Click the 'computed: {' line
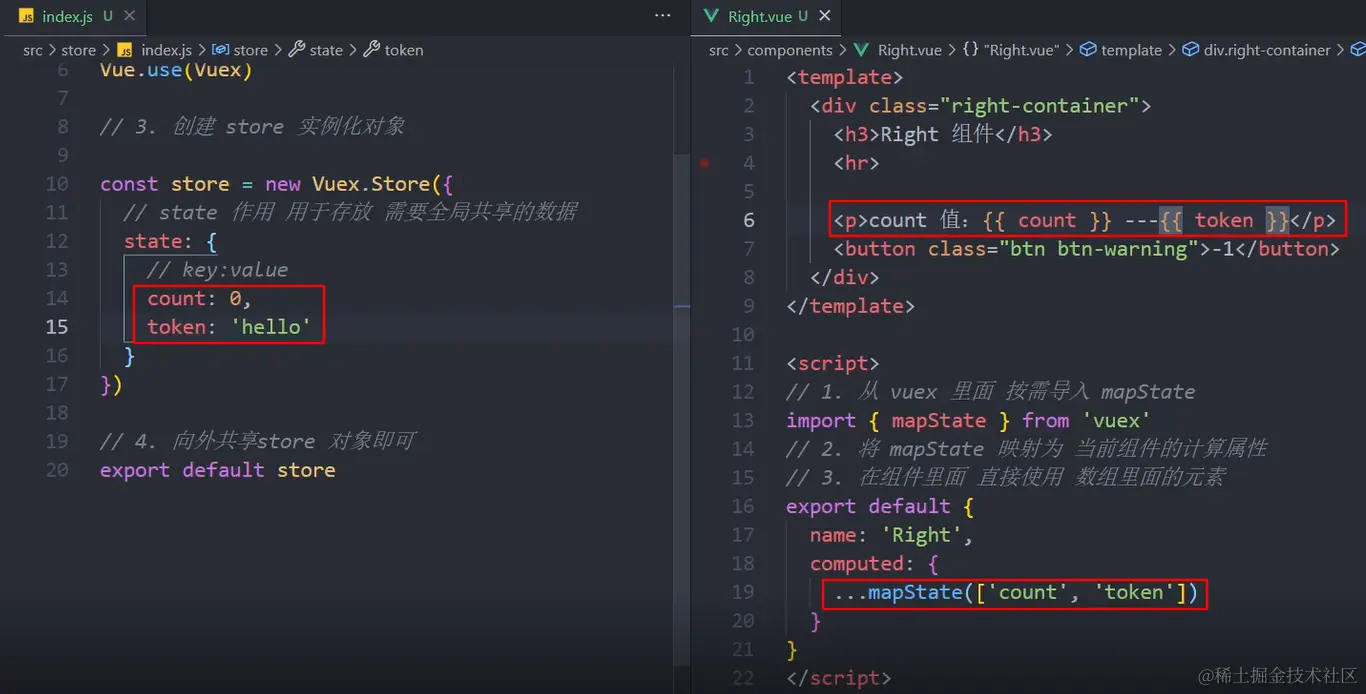This screenshot has width=1366, height=694. tap(875, 563)
